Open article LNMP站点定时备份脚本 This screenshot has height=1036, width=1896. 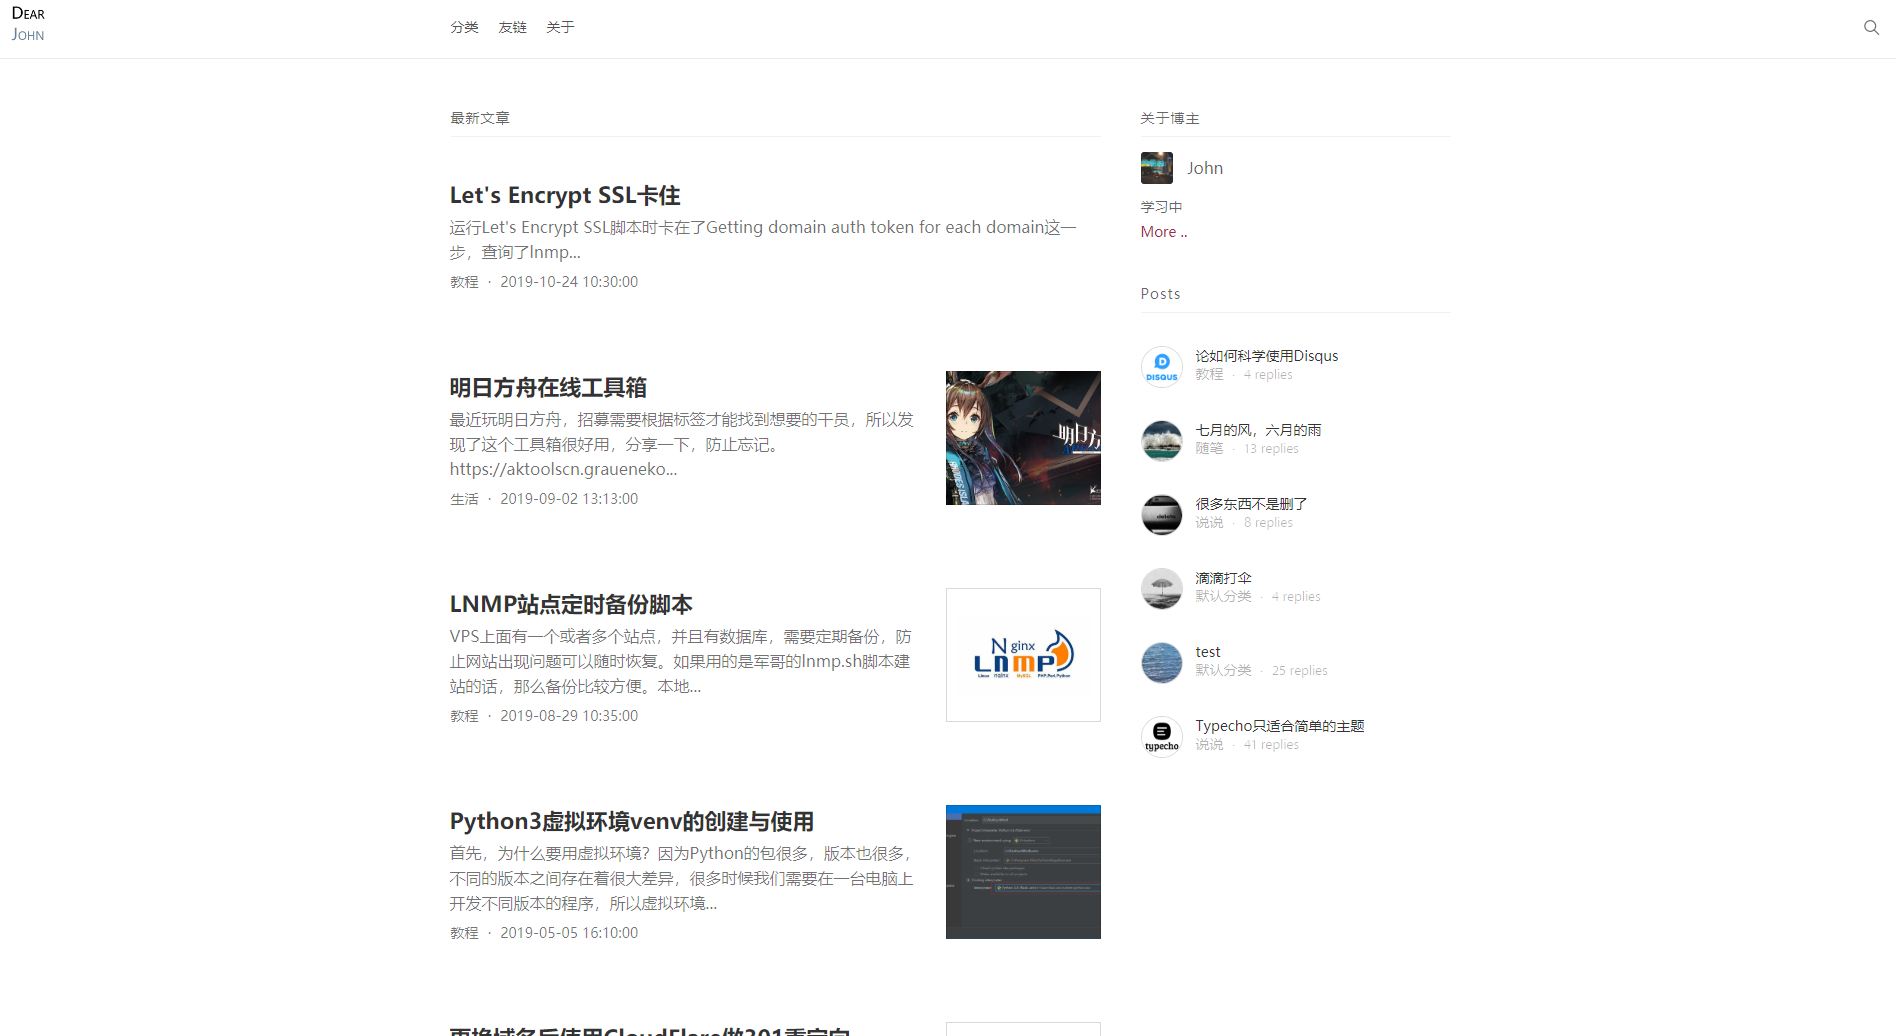pyautogui.click(x=571, y=604)
